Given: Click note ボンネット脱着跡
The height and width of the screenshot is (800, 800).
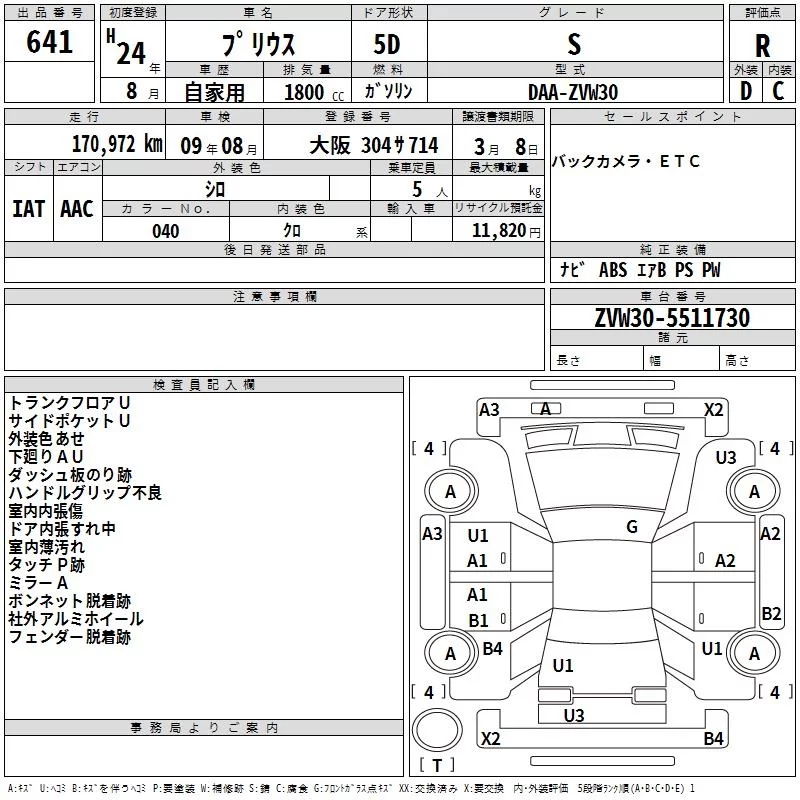Looking at the screenshot, I should click(70, 601).
